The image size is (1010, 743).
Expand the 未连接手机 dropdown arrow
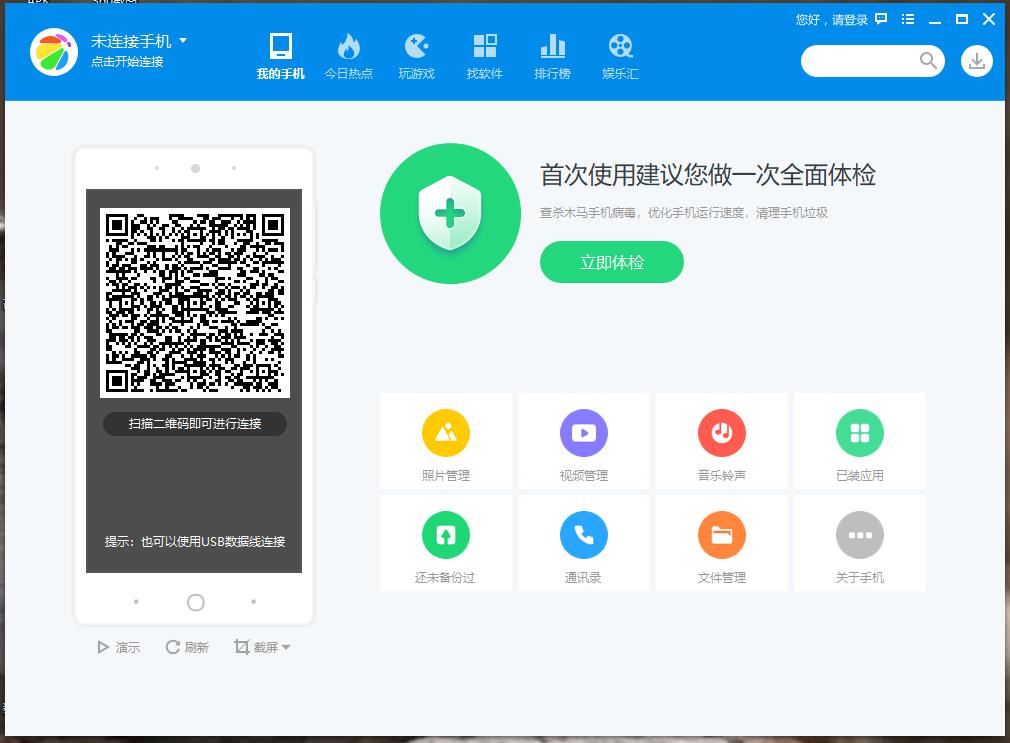(183, 41)
